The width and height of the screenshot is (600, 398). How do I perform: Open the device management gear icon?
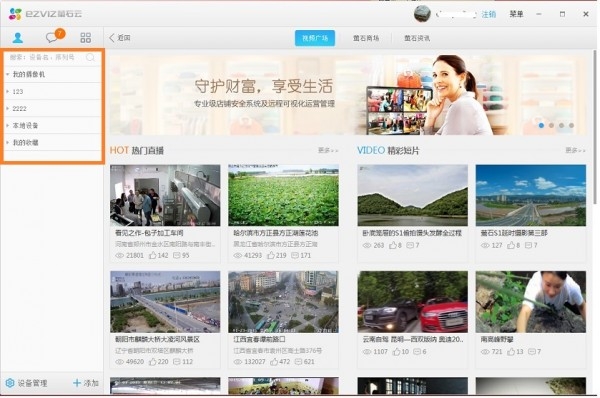[10, 383]
